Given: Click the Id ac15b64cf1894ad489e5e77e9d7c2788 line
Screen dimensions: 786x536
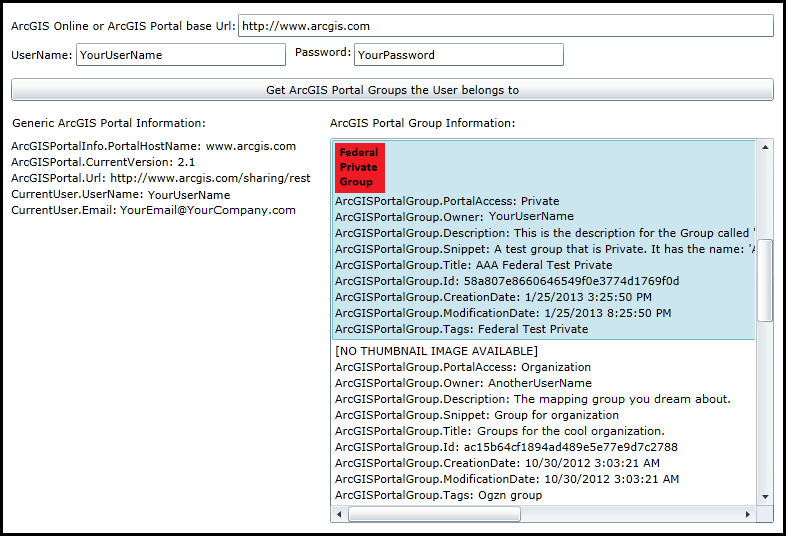Looking at the screenshot, I should (506, 447).
